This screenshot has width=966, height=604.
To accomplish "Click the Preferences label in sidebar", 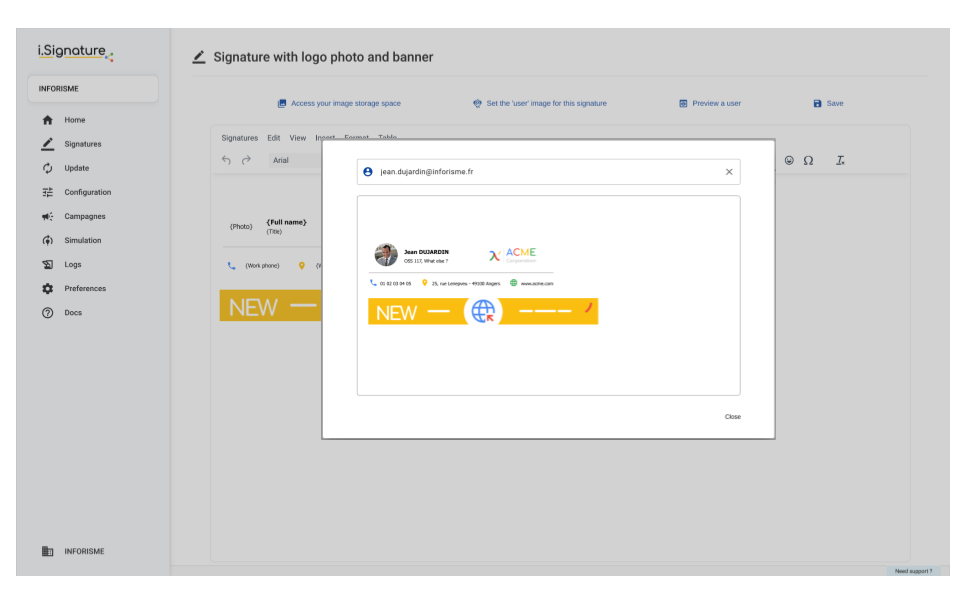I will click(x=85, y=288).
